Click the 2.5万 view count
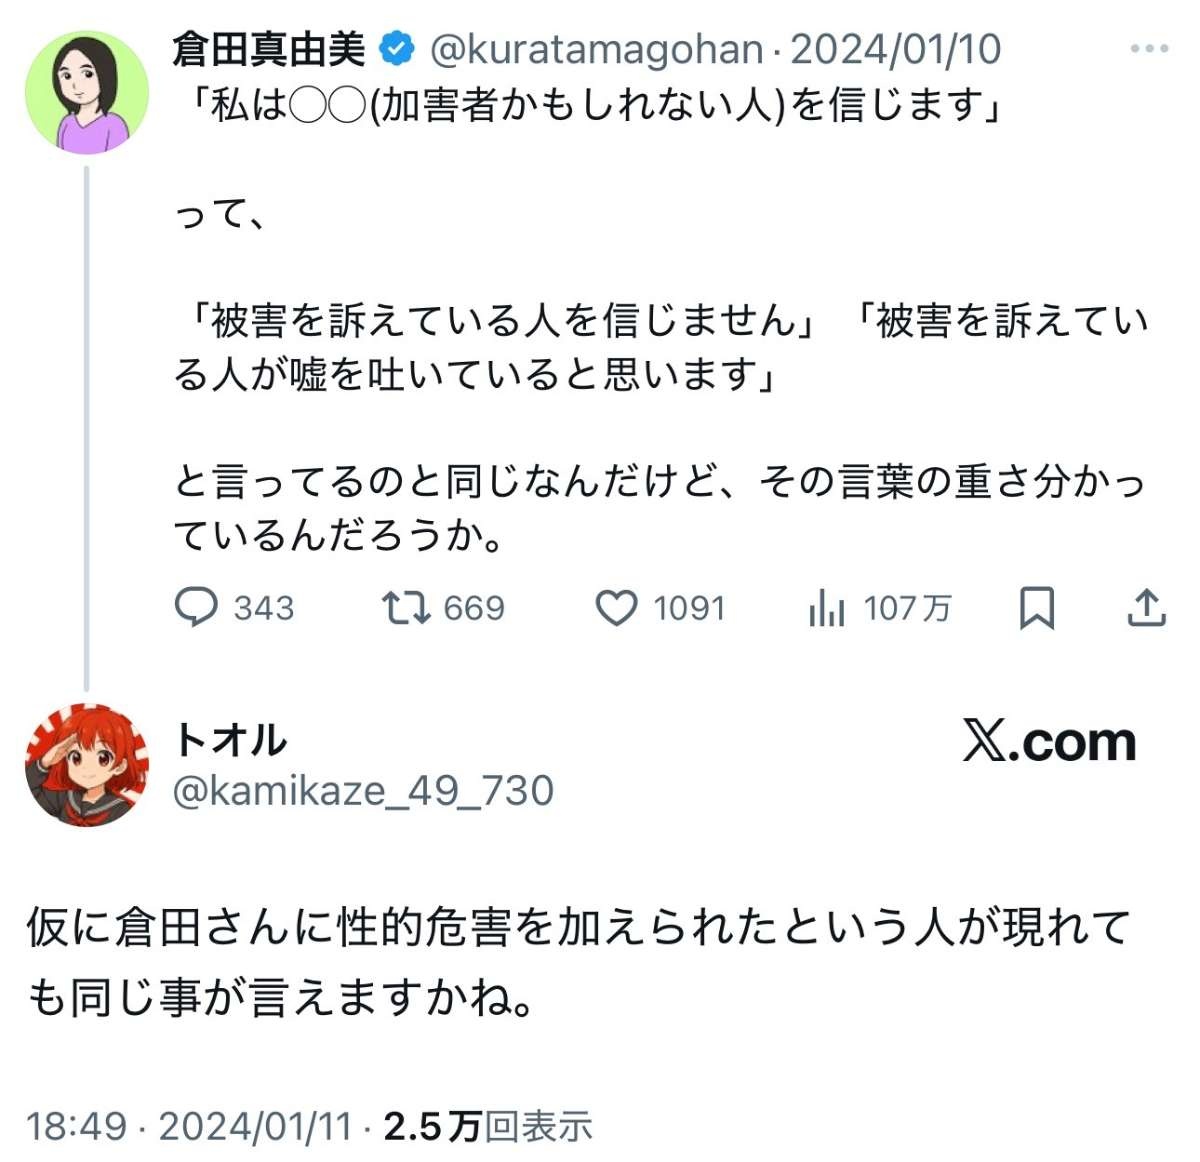The width and height of the screenshot is (1200, 1162). (433, 1126)
